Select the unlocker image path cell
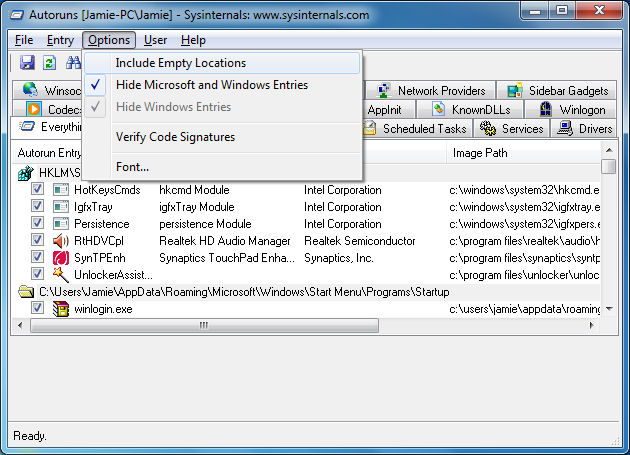This screenshot has height=455, width=630. pos(525,275)
